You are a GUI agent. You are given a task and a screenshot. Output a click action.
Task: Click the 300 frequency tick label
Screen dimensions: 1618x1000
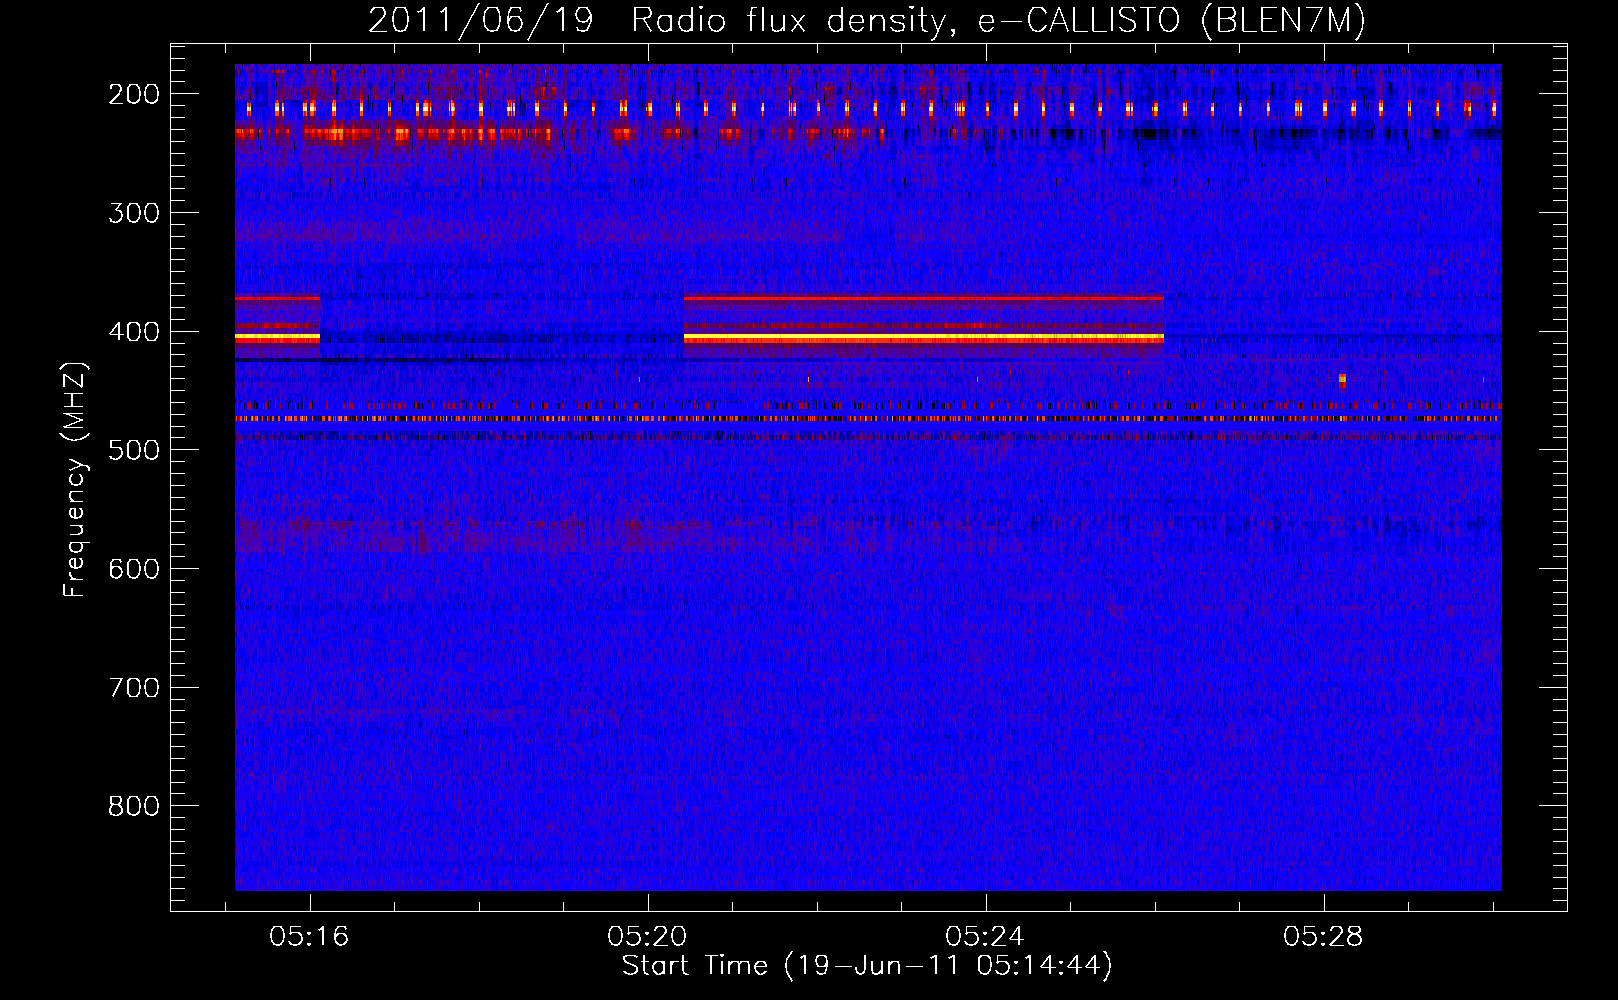134,213
